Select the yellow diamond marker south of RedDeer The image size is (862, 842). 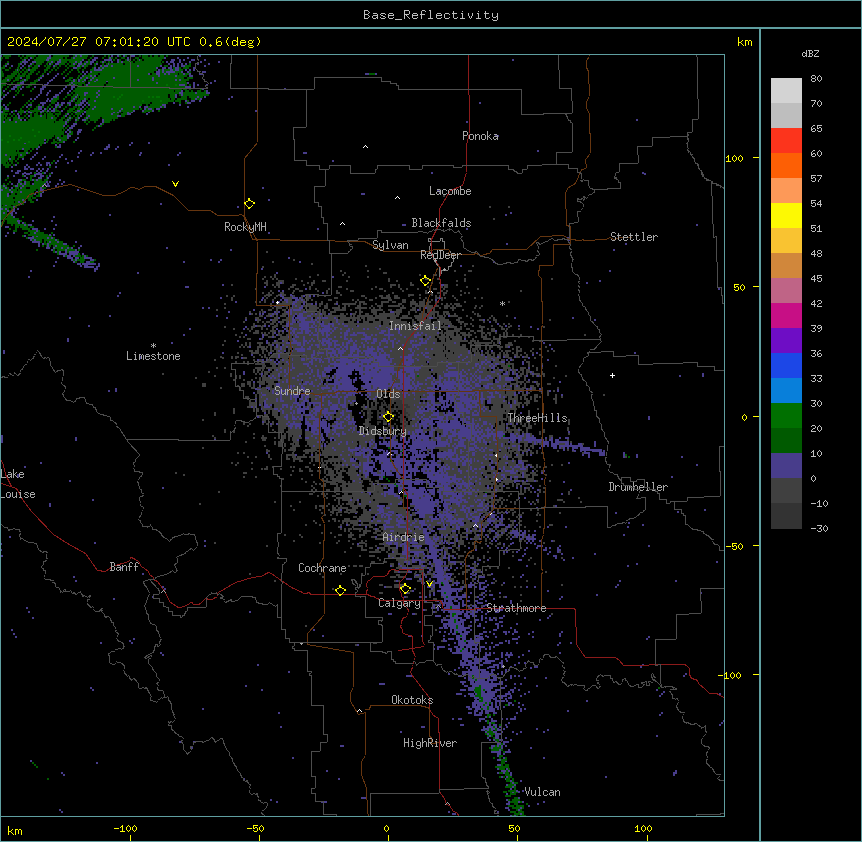pyautogui.click(x=425, y=281)
